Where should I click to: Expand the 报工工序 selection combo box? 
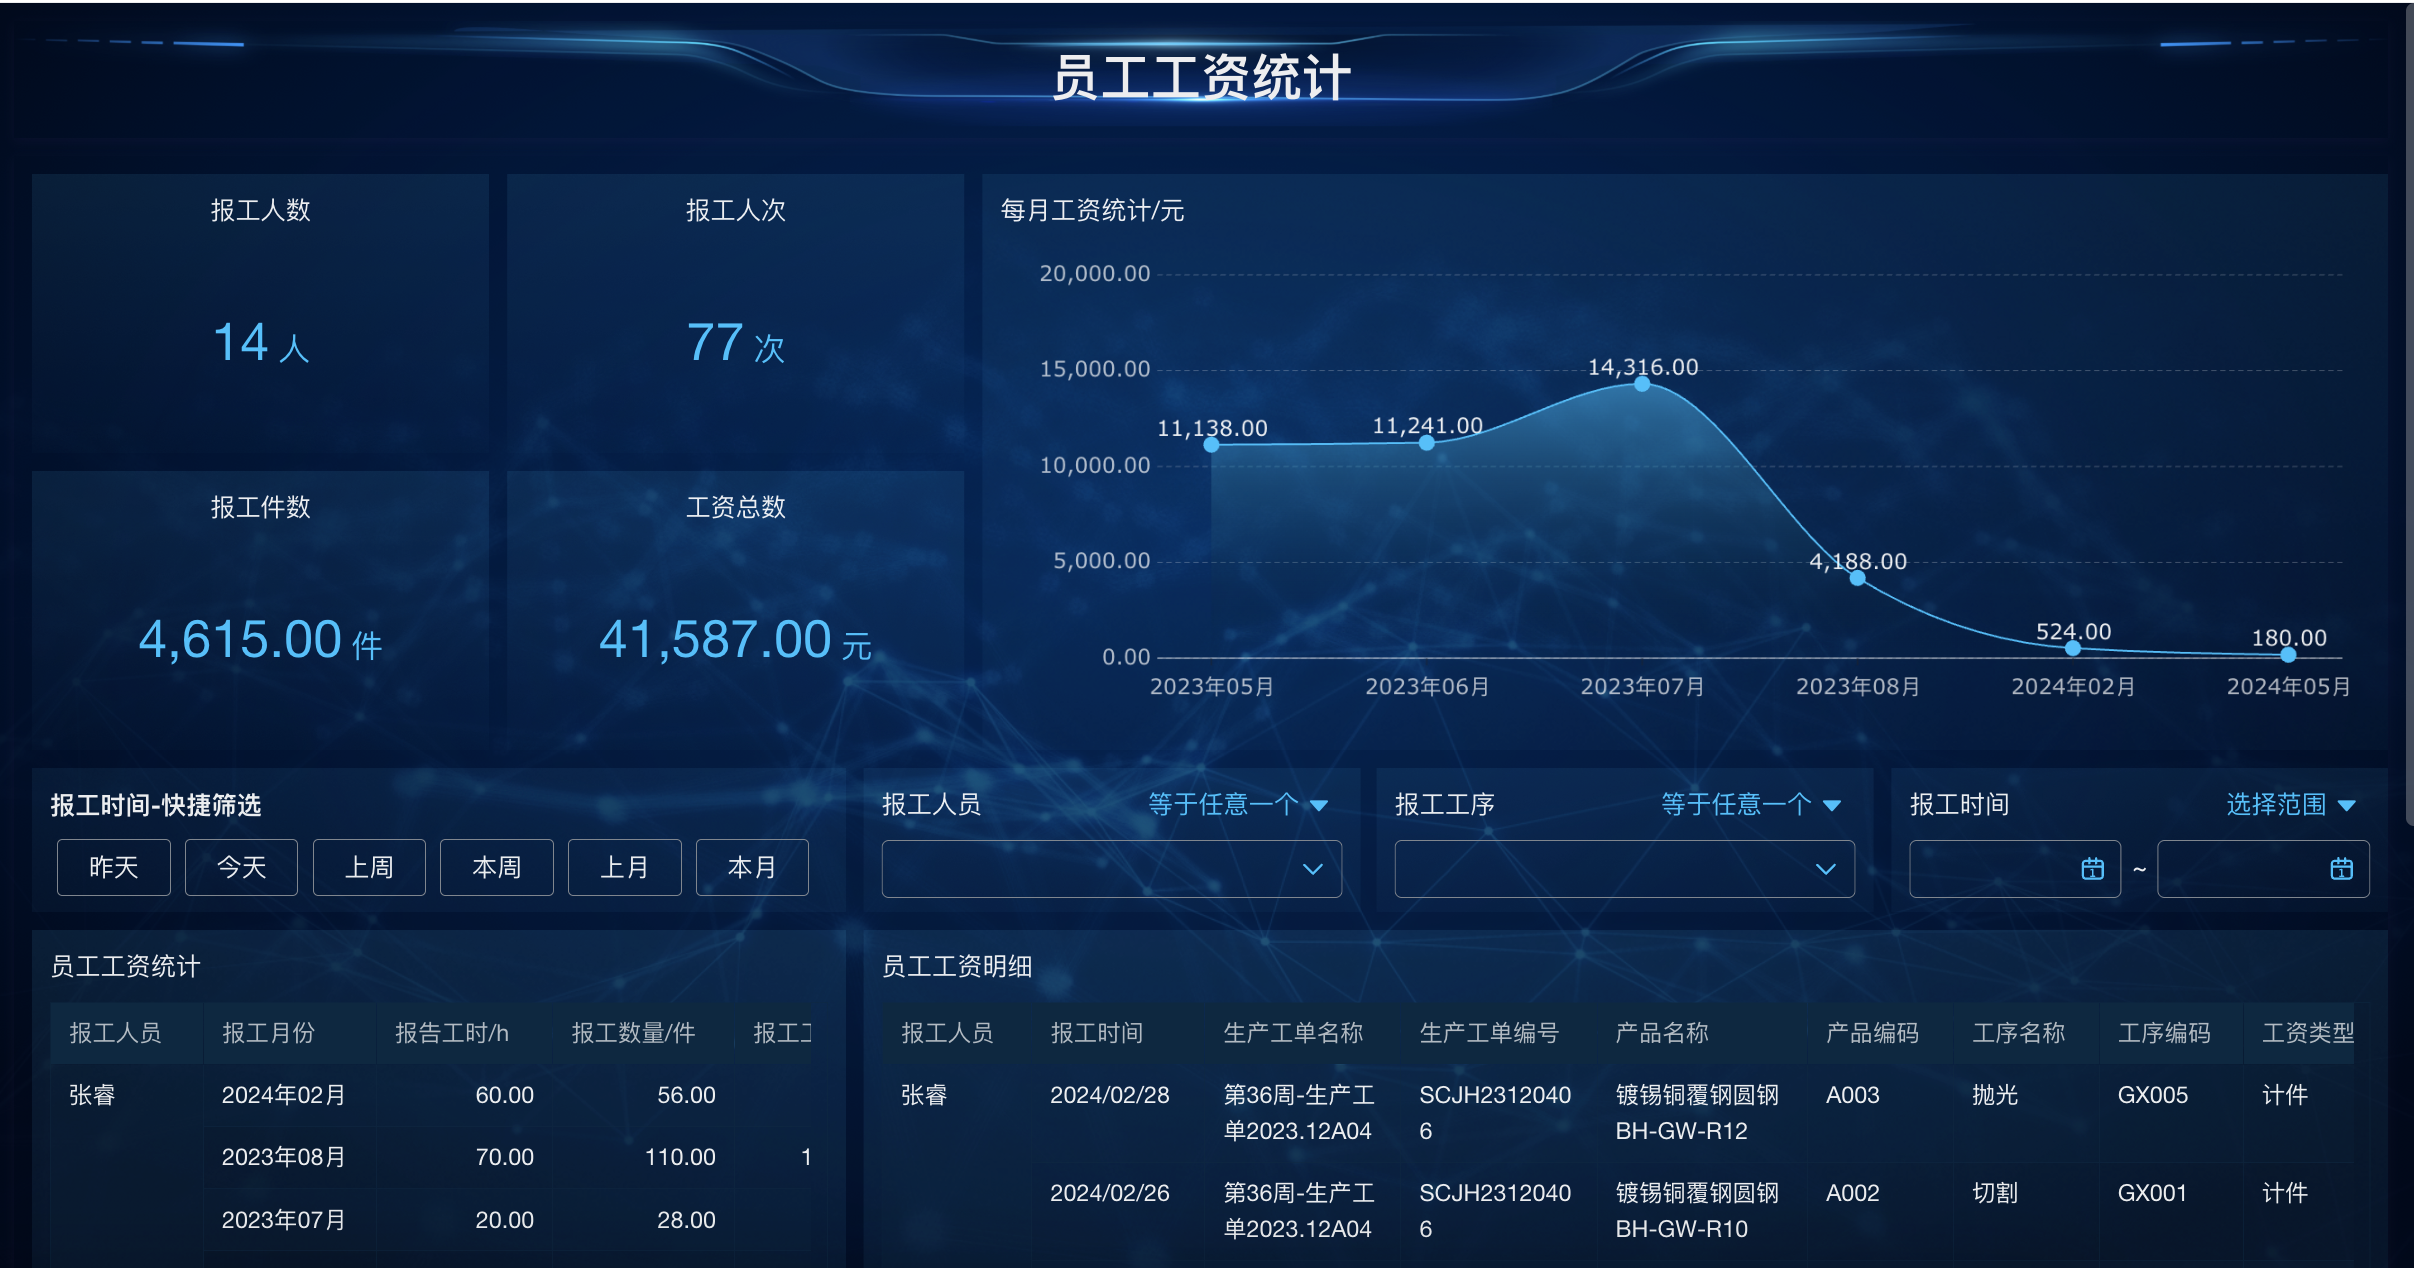point(1624,869)
